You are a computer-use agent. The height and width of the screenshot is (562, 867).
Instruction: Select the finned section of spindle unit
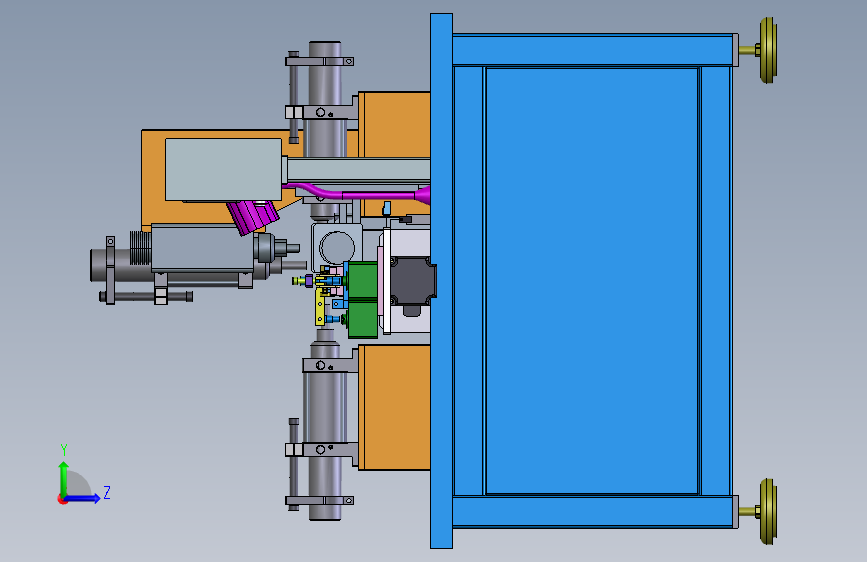(140, 247)
